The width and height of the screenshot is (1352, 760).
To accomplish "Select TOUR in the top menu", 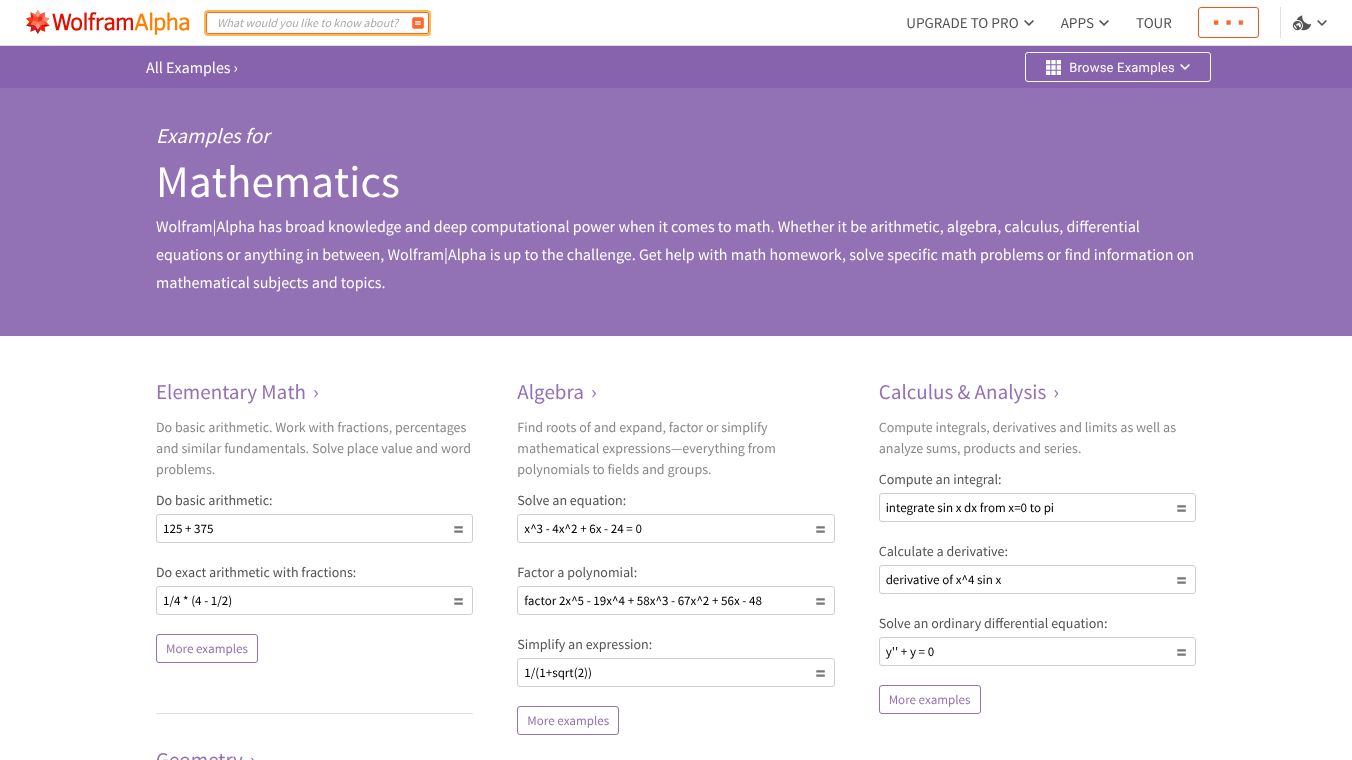I will click(1154, 22).
